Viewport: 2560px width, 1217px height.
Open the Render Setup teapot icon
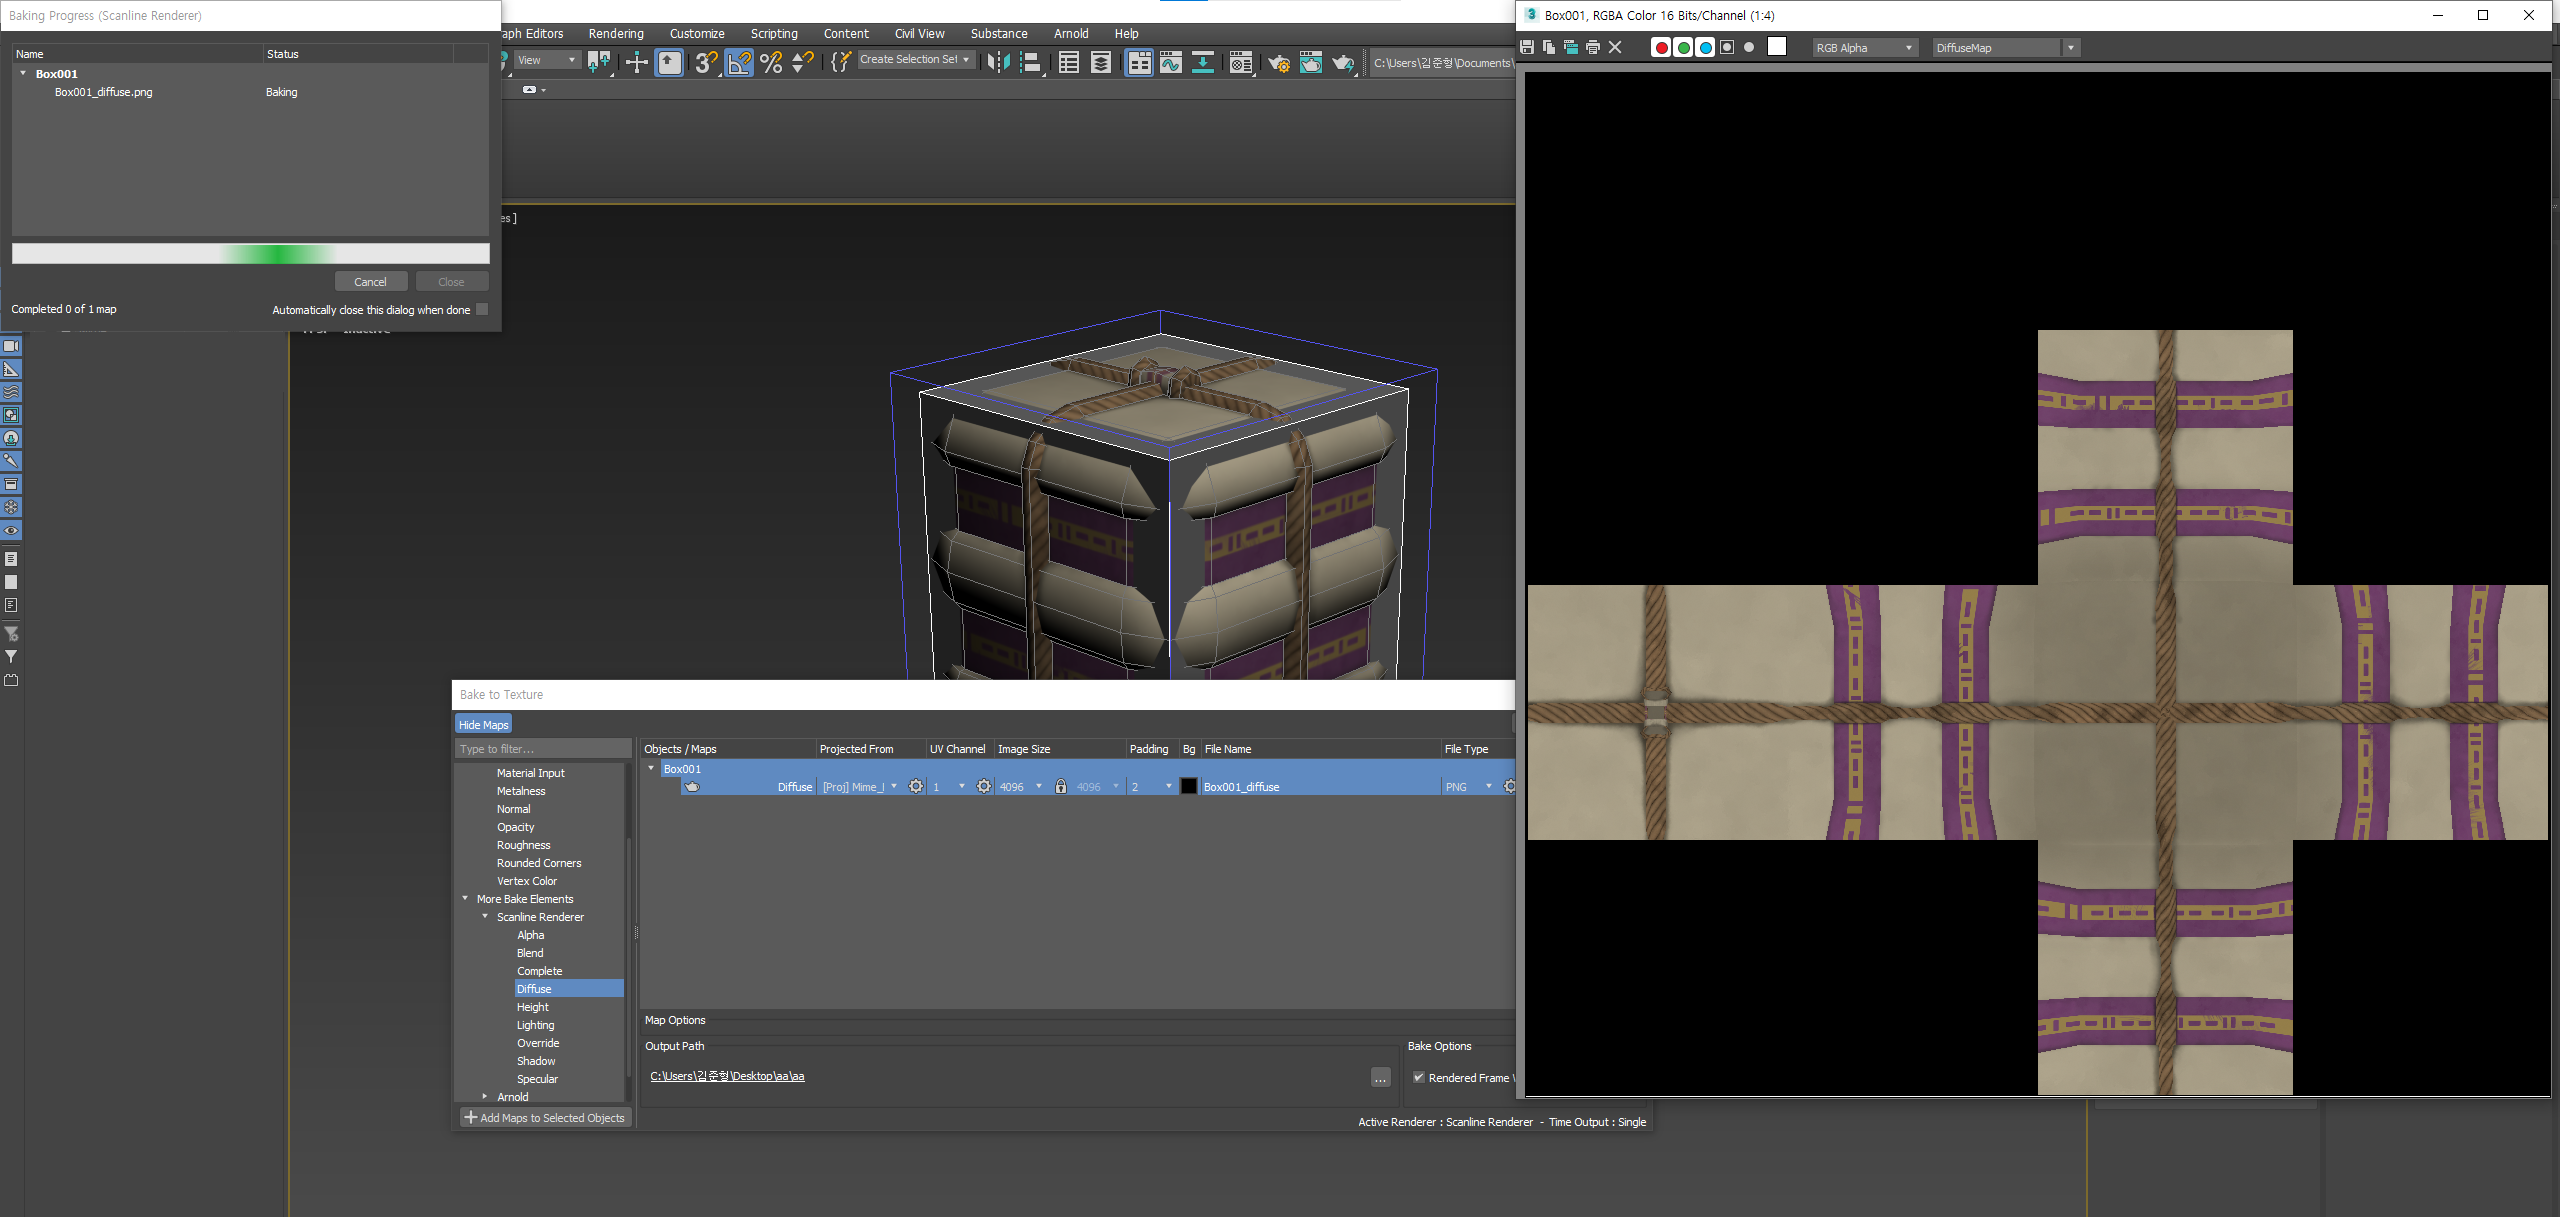(x=1278, y=63)
